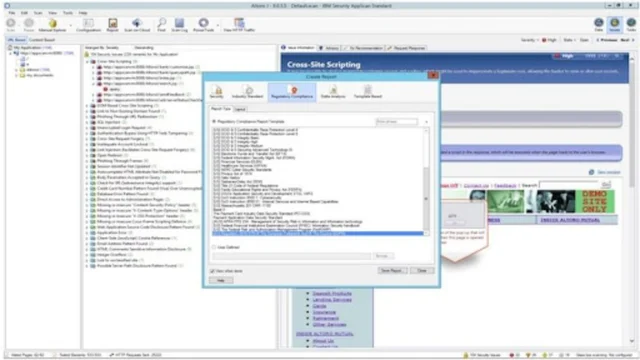
Task: Click the Deposit Products link in preview
Action: click(x=332, y=293)
